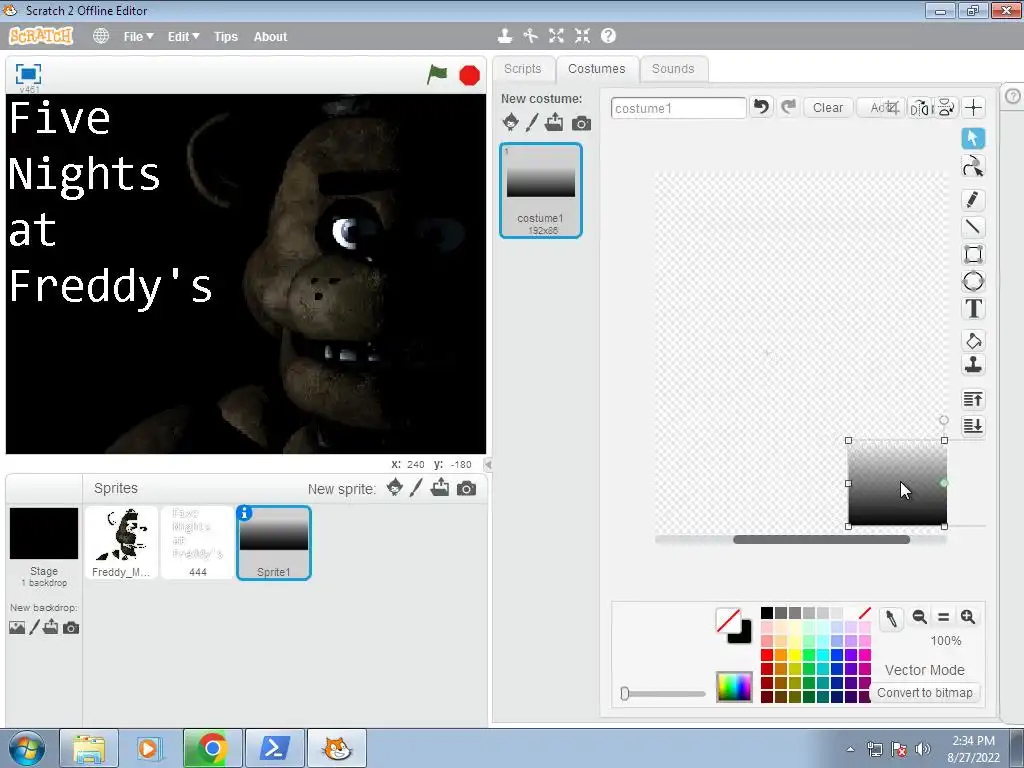Switch to the Scripts tab
This screenshot has height=768, width=1024.
pos(522,69)
